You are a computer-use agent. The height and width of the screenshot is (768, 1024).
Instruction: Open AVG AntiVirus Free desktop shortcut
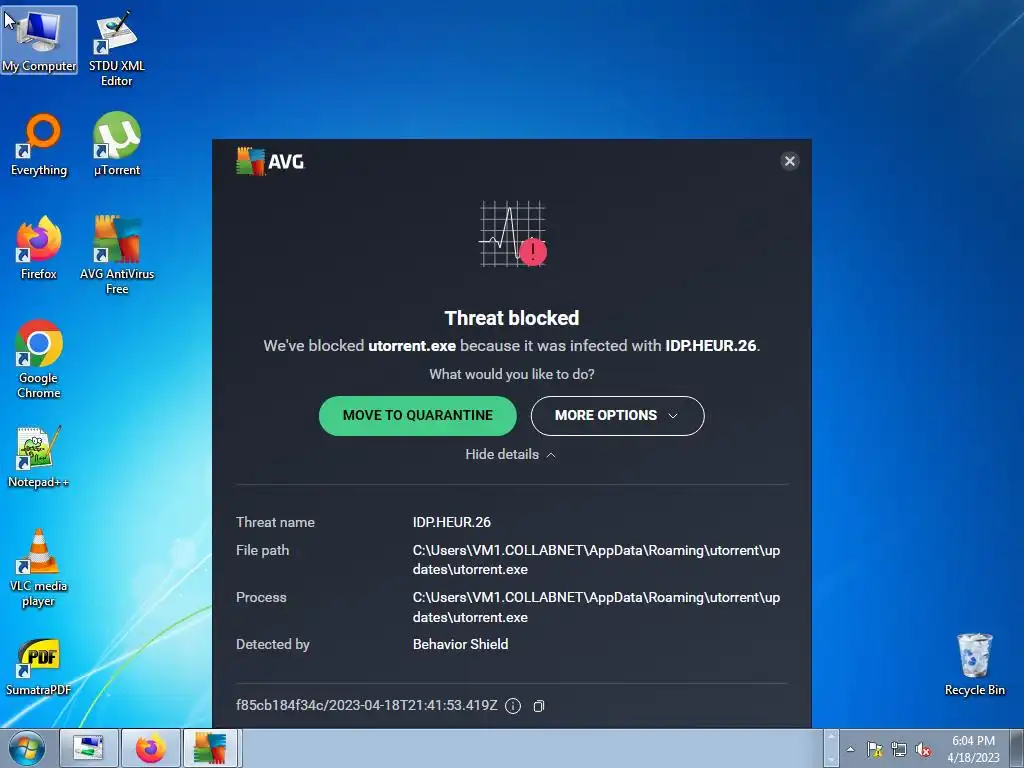tap(117, 255)
